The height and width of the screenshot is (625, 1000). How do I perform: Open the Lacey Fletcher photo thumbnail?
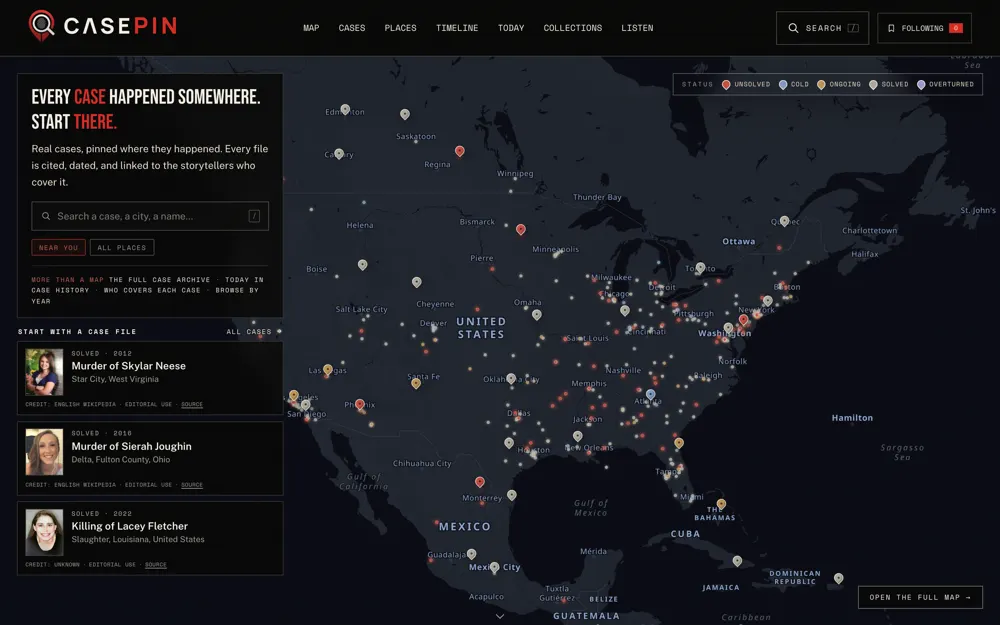(44, 532)
